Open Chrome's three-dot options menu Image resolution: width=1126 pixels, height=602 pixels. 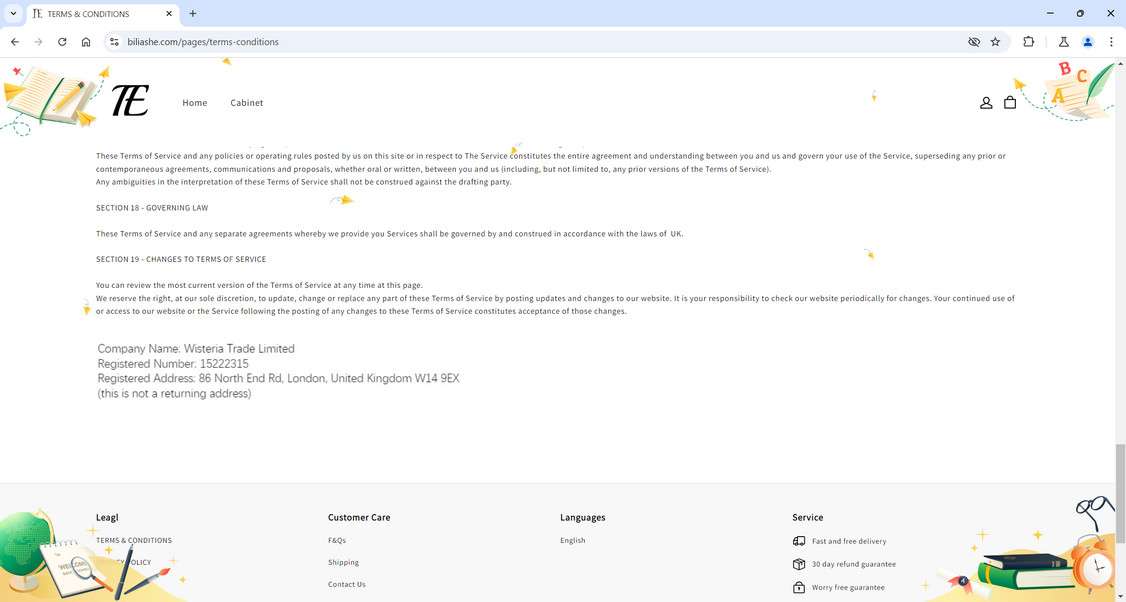point(1111,42)
